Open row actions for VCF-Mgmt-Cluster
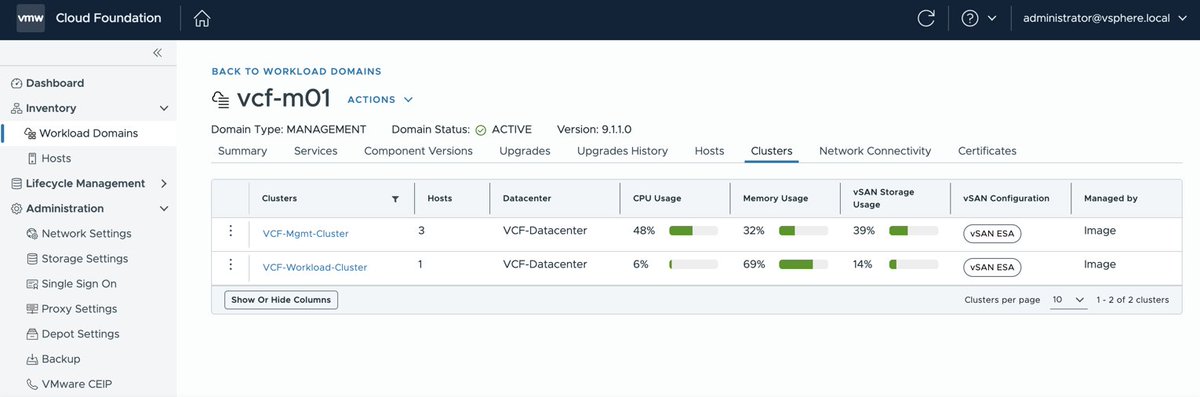The height and width of the screenshot is (397, 1200). [x=230, y=231]
